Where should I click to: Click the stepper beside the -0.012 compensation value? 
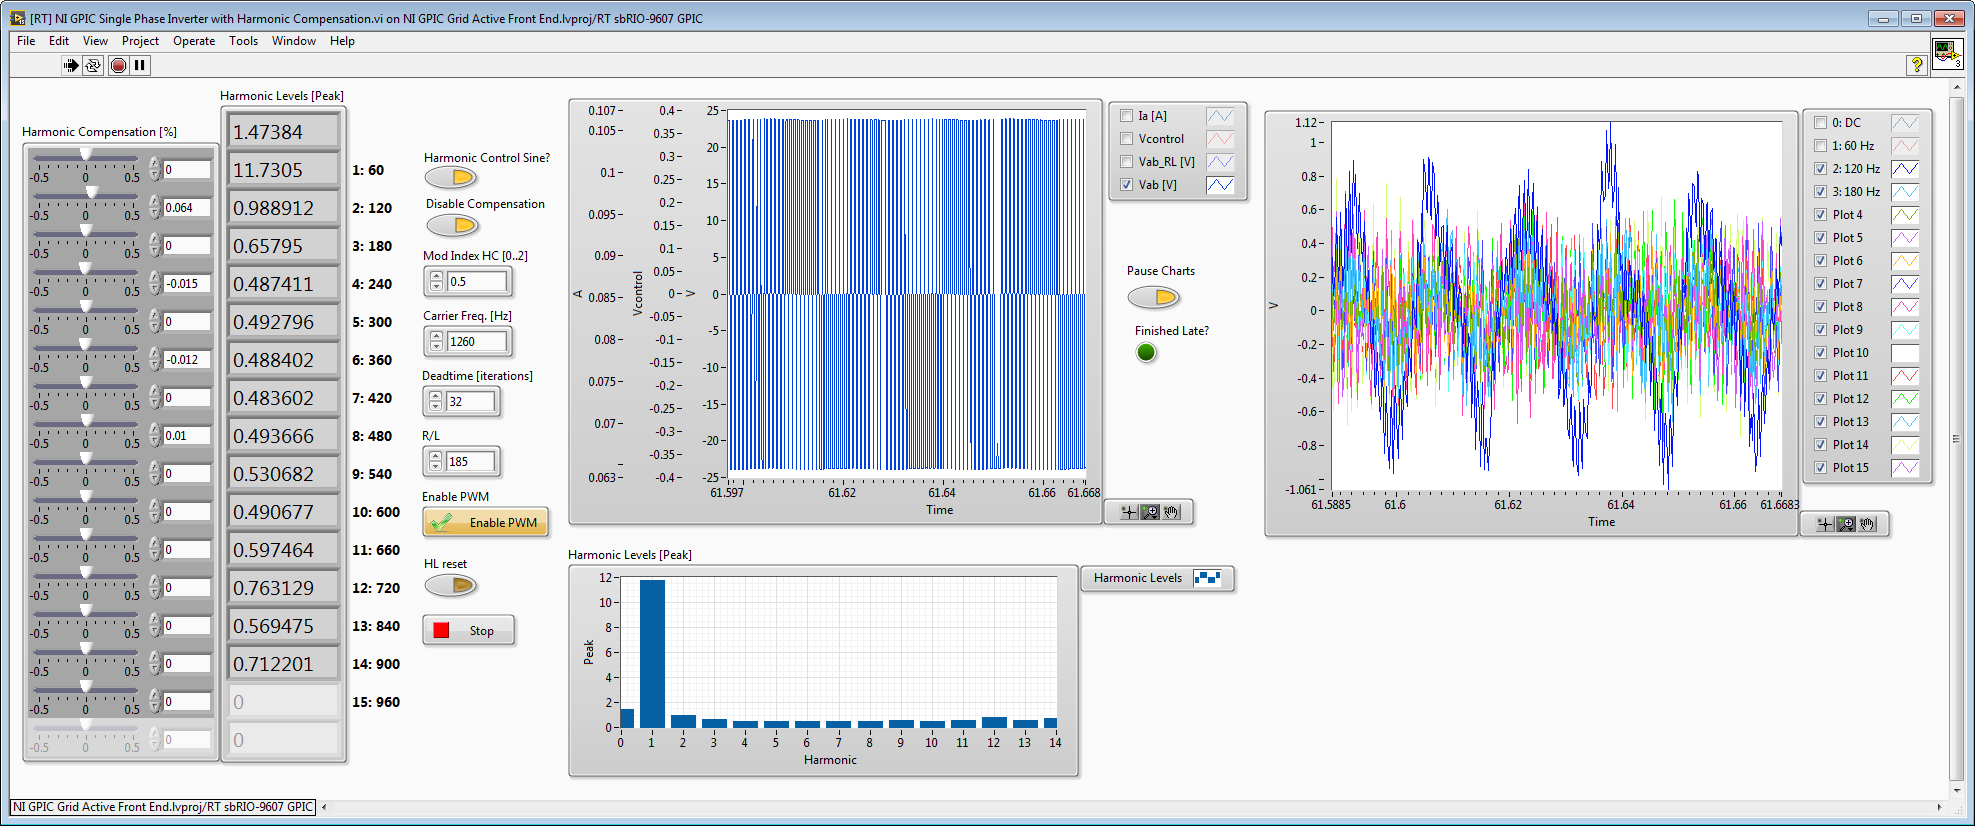click(x=155, y=360)
